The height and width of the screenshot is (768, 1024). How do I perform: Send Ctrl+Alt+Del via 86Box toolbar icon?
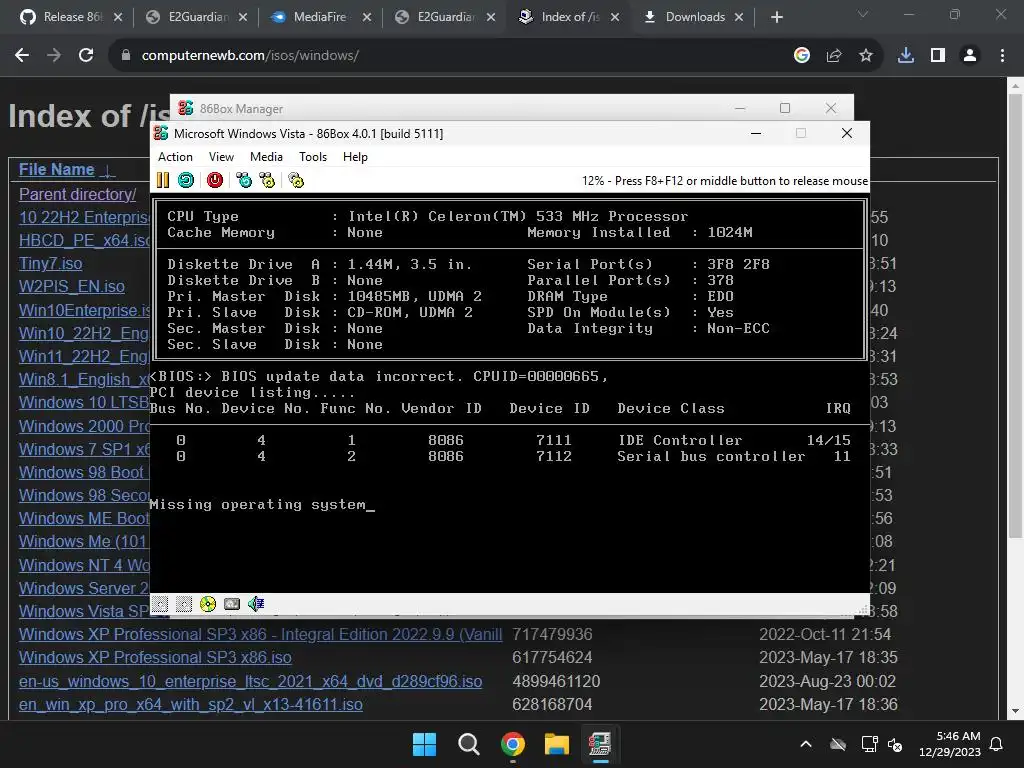coord(244,180)
